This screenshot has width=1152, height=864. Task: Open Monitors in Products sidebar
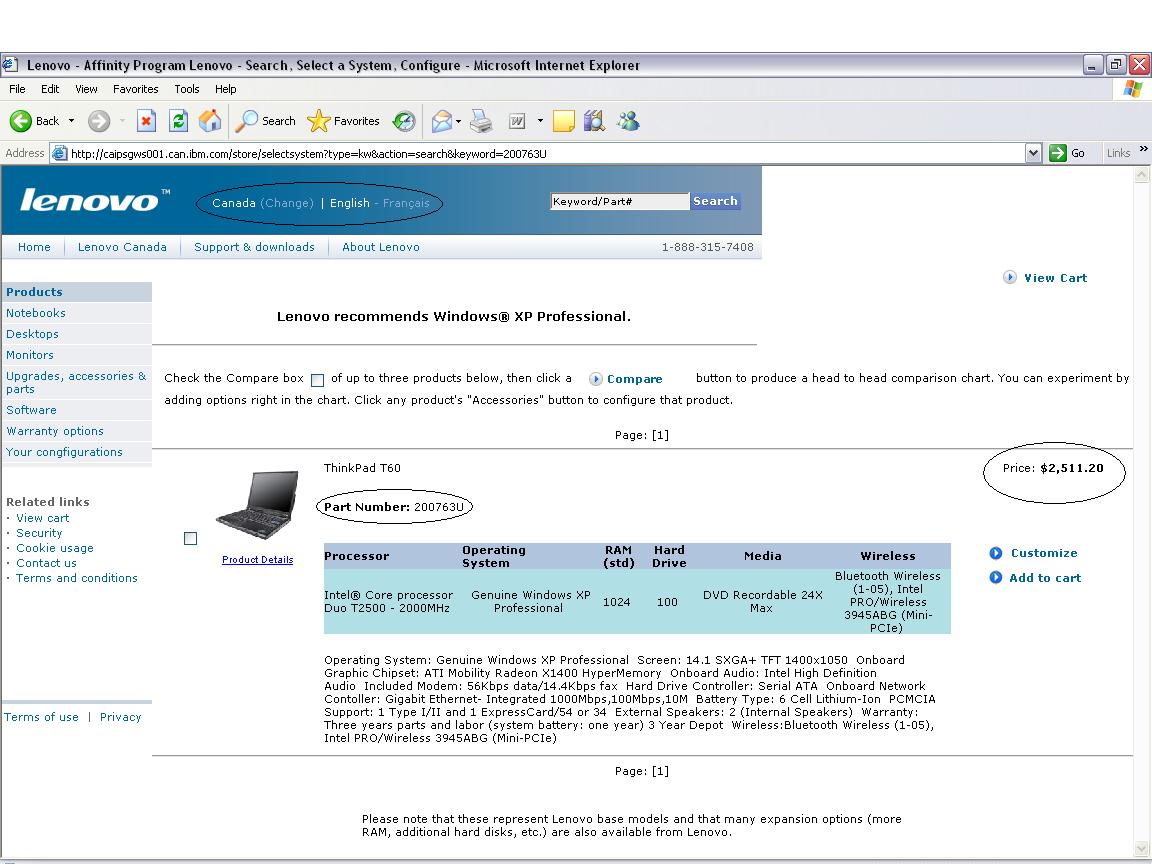tap(30, 355)
